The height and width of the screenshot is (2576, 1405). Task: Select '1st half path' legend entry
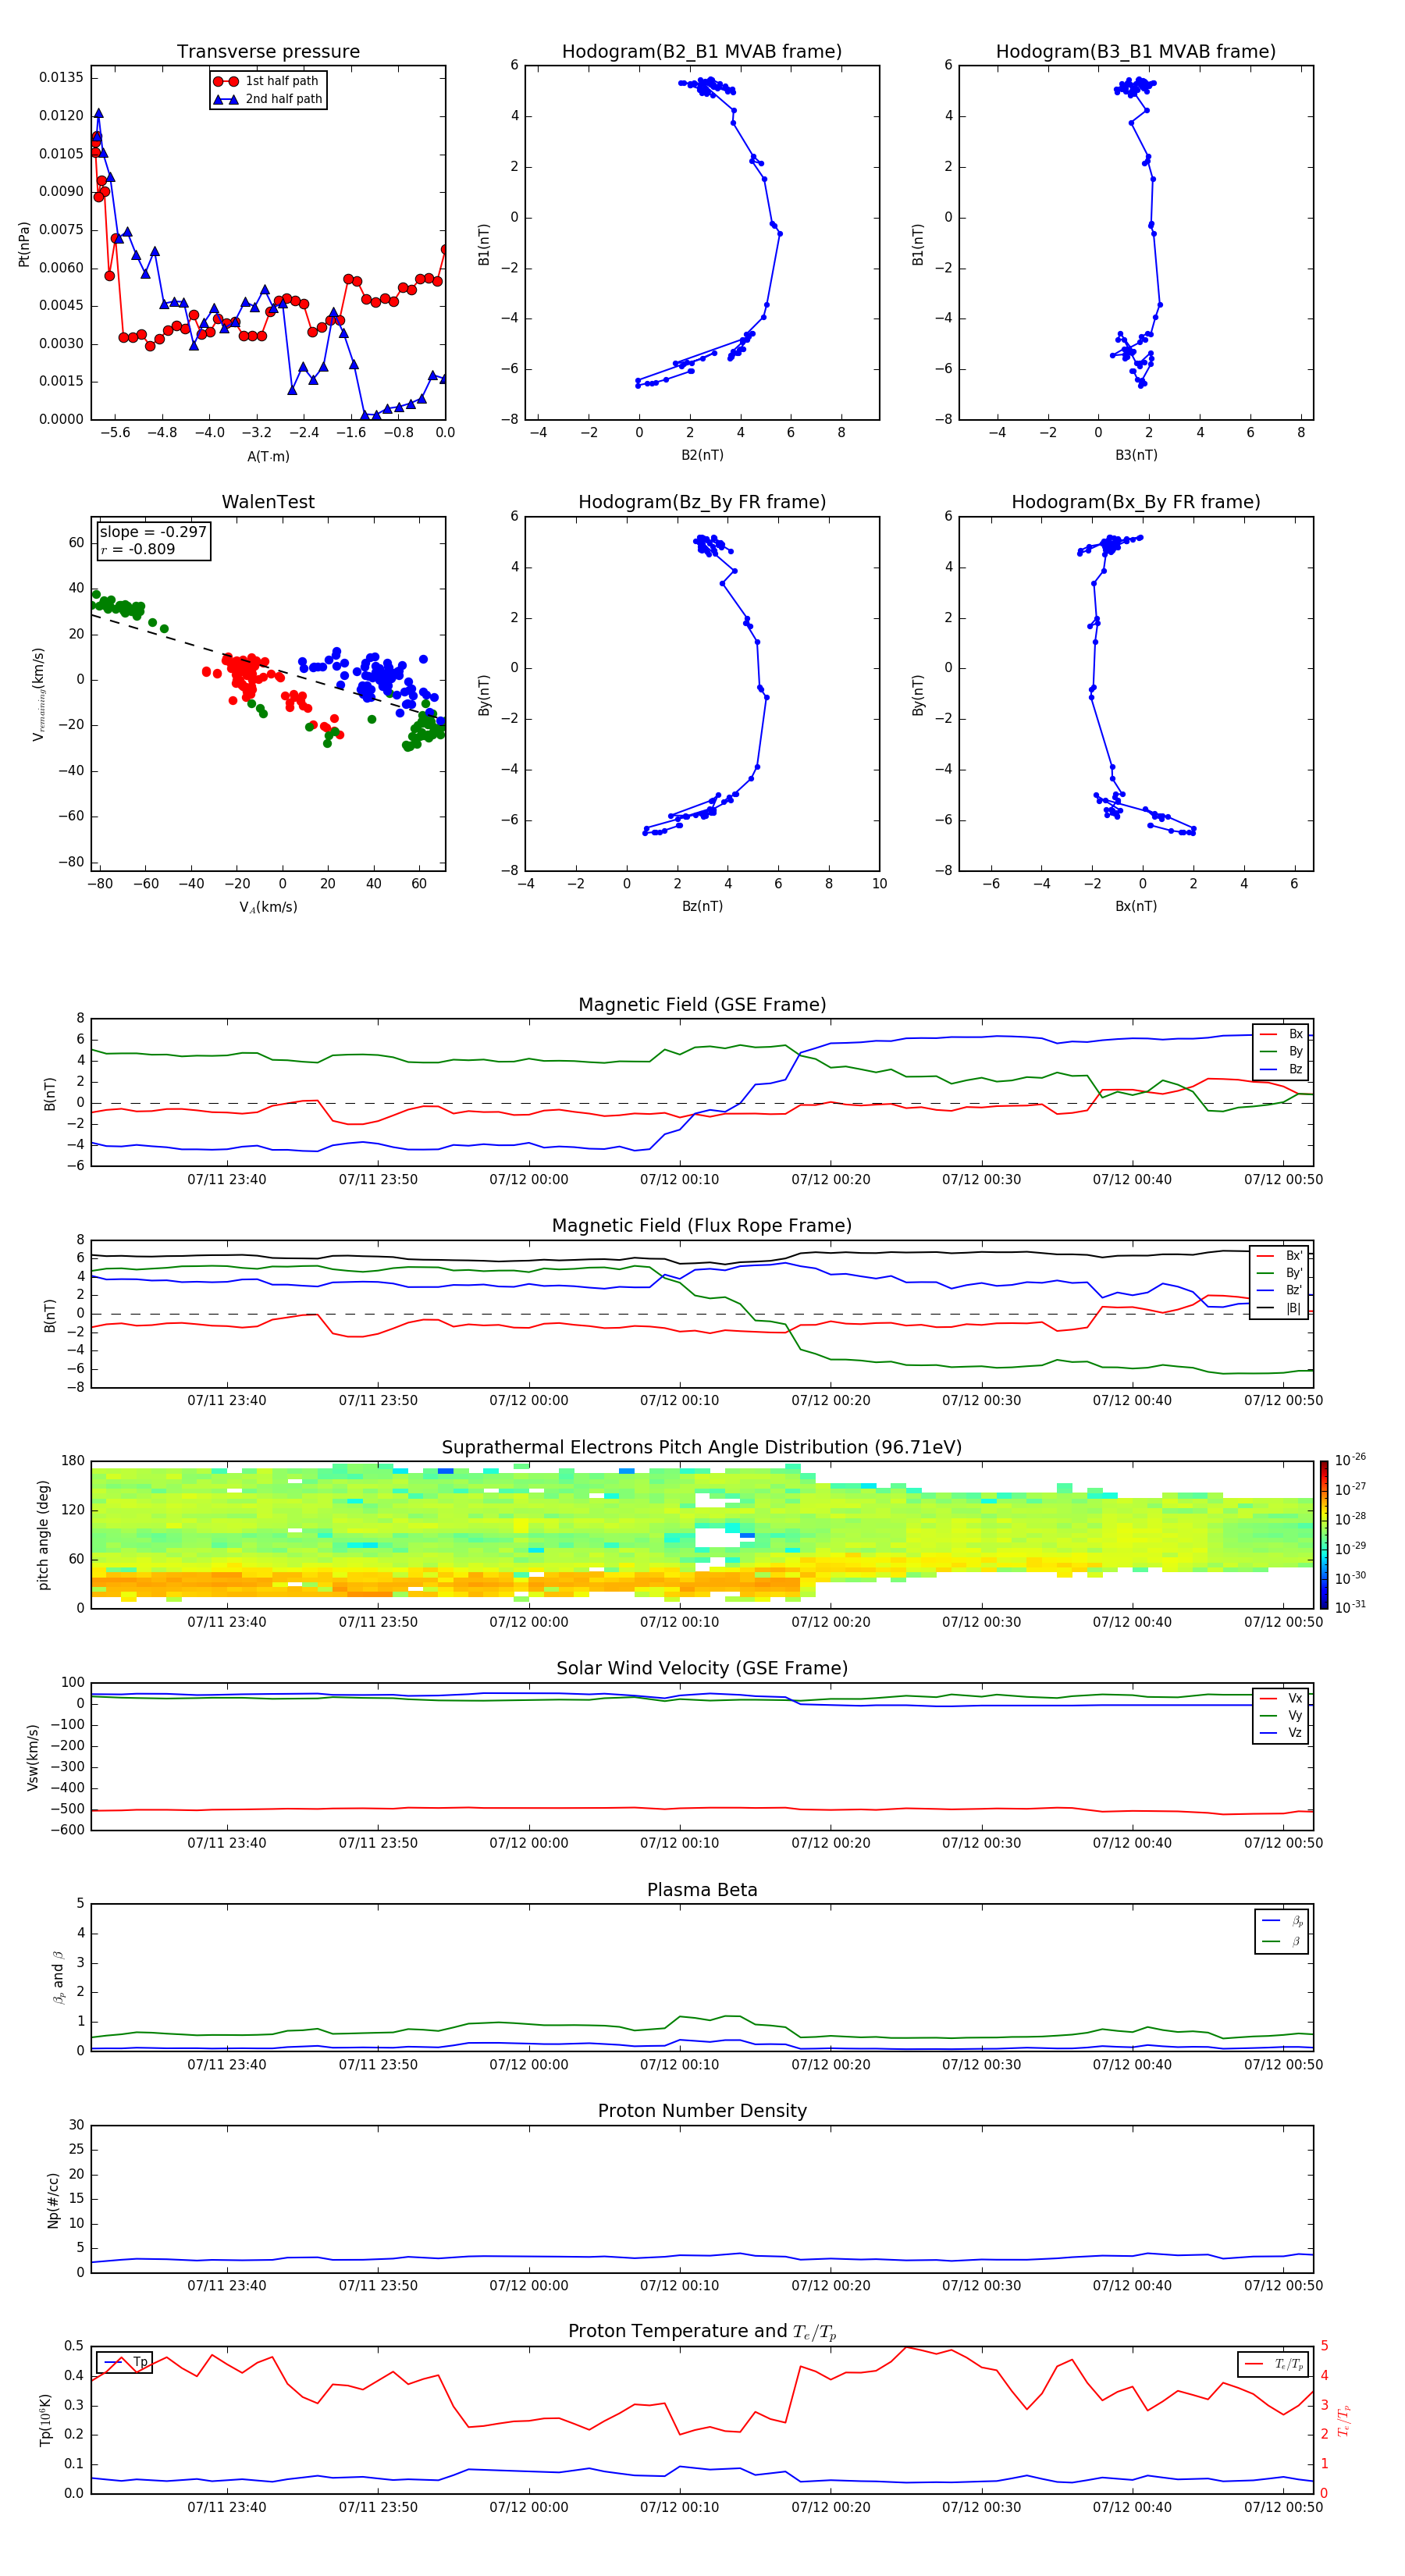coord(267,81)
